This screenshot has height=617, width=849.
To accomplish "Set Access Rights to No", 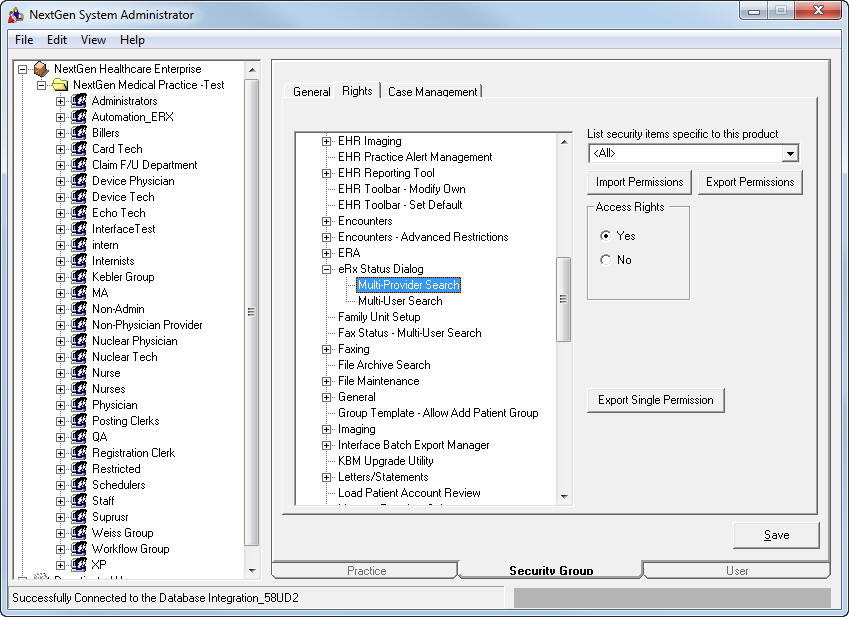I will [605, 260].
